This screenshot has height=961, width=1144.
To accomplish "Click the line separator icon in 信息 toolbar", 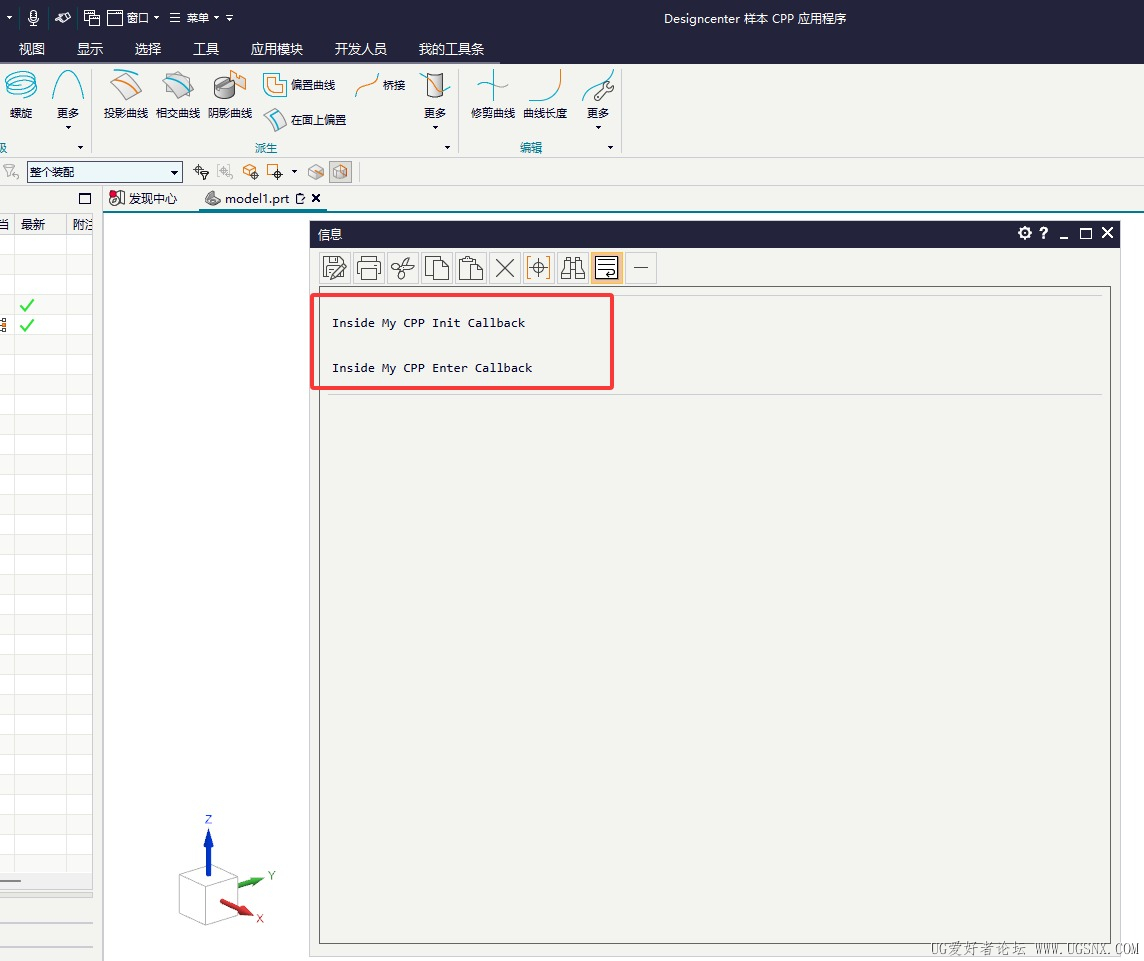I will pos(641,268).
